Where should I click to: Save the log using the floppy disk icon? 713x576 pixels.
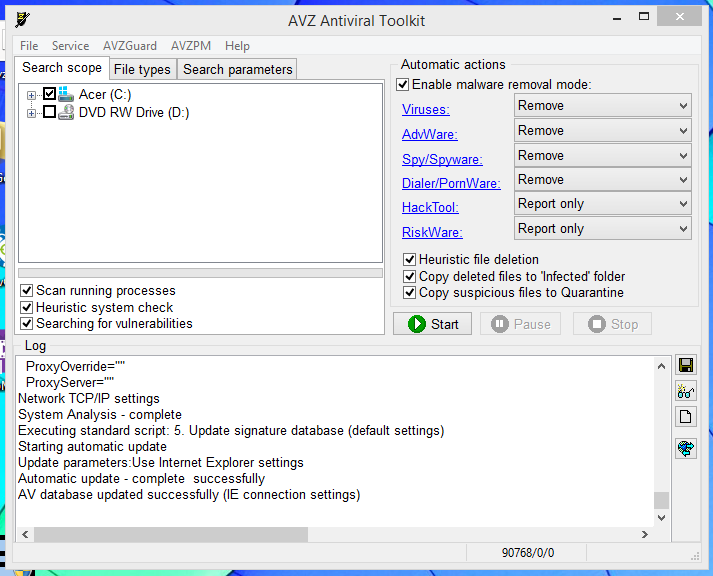[x=686, y=365]
